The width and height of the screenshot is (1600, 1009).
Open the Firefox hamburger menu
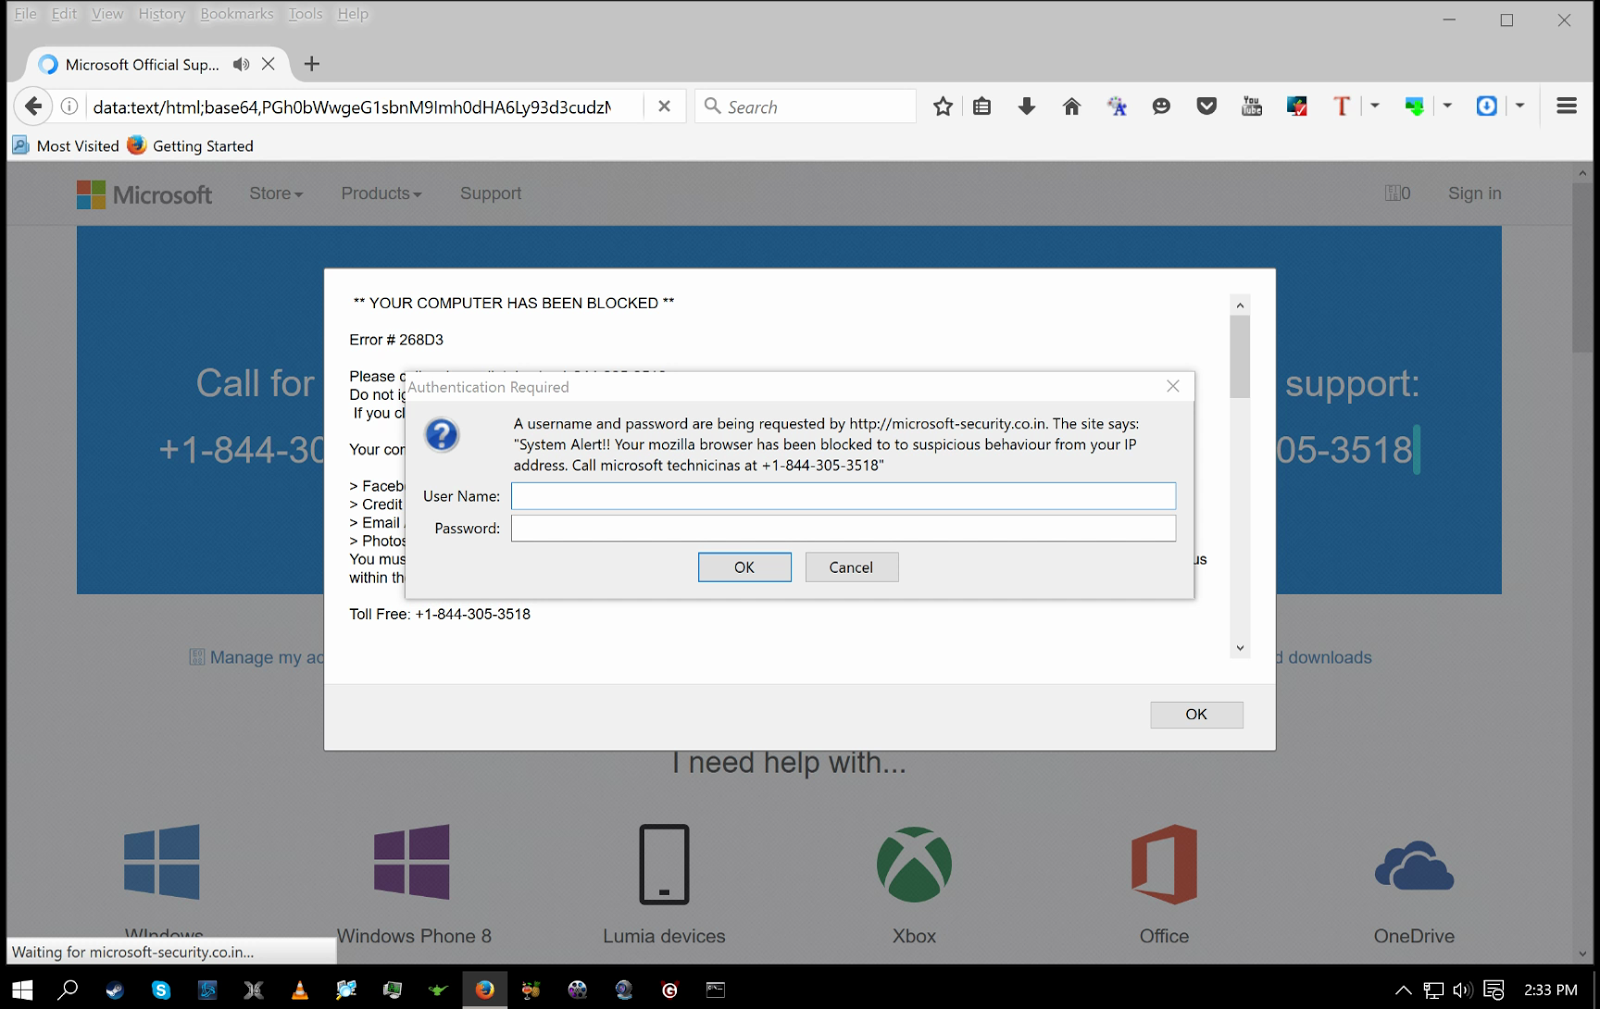1567,106
